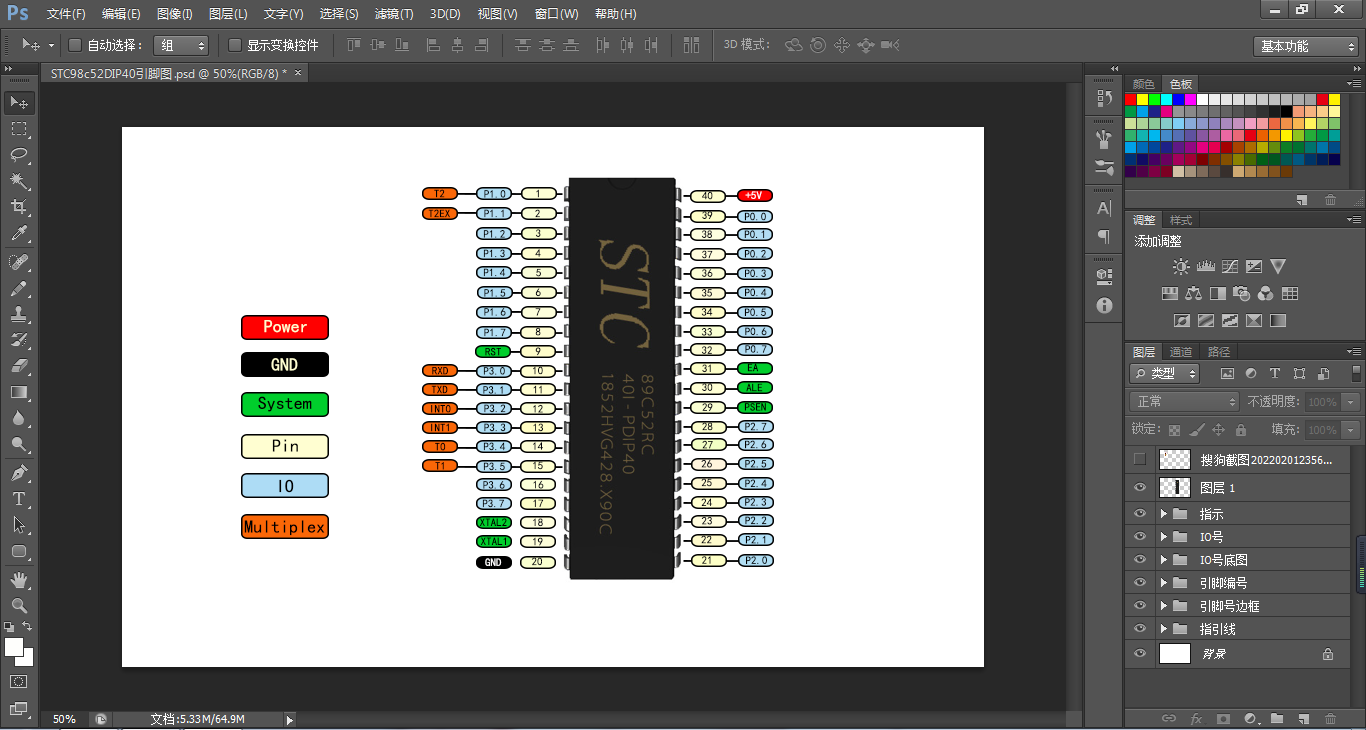
Task: Select the Eyedropper tool
Action: coord(19,234)
